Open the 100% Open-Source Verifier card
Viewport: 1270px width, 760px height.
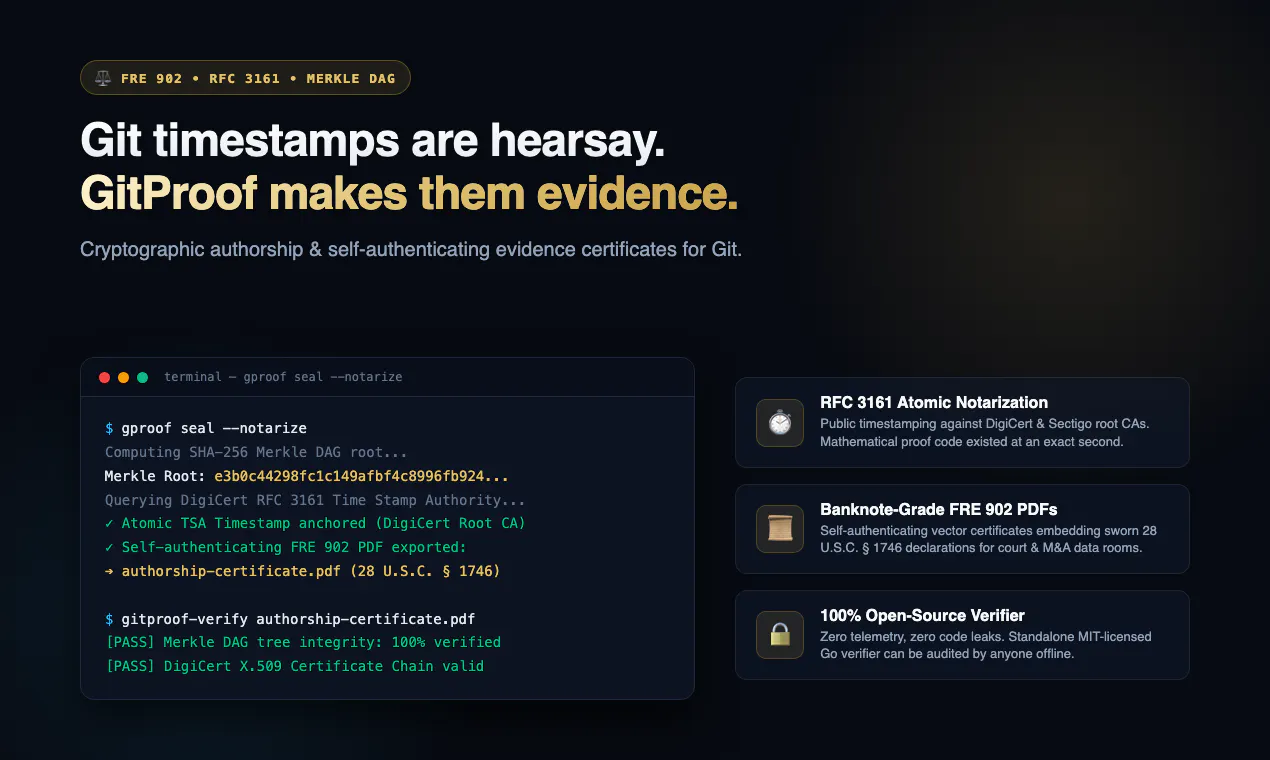[962, 635]
